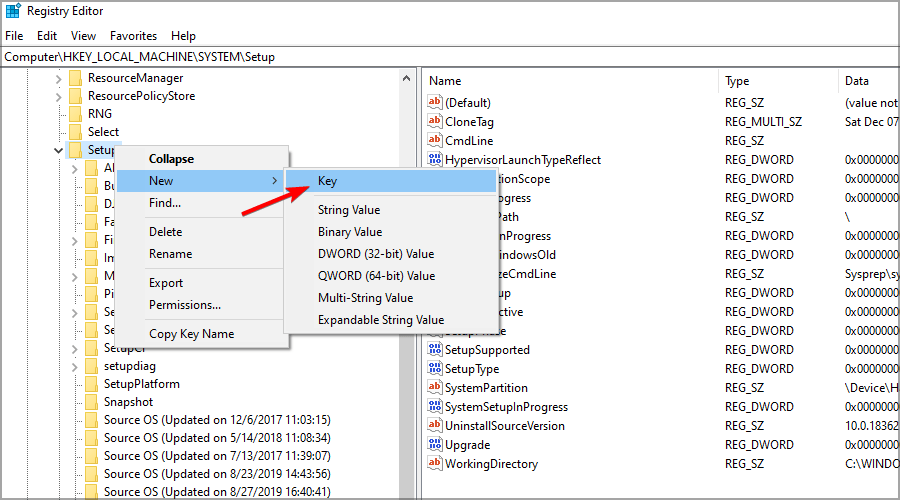The height and width of the screenshot is (500, 900).
Task: Click the (Default) value icon
Action: pos(435,103)
